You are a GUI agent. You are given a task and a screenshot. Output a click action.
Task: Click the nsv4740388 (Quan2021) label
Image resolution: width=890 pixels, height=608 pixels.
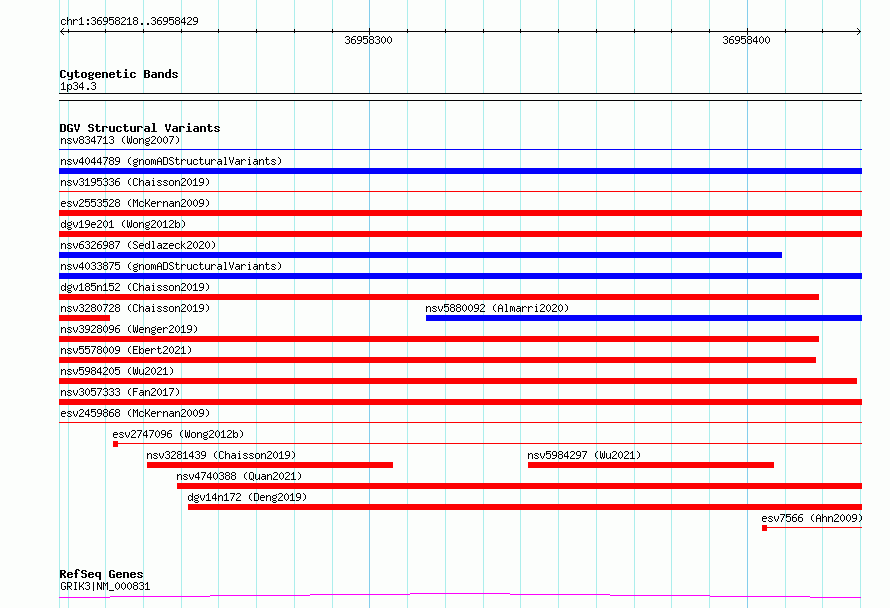(x=239, y=476)
